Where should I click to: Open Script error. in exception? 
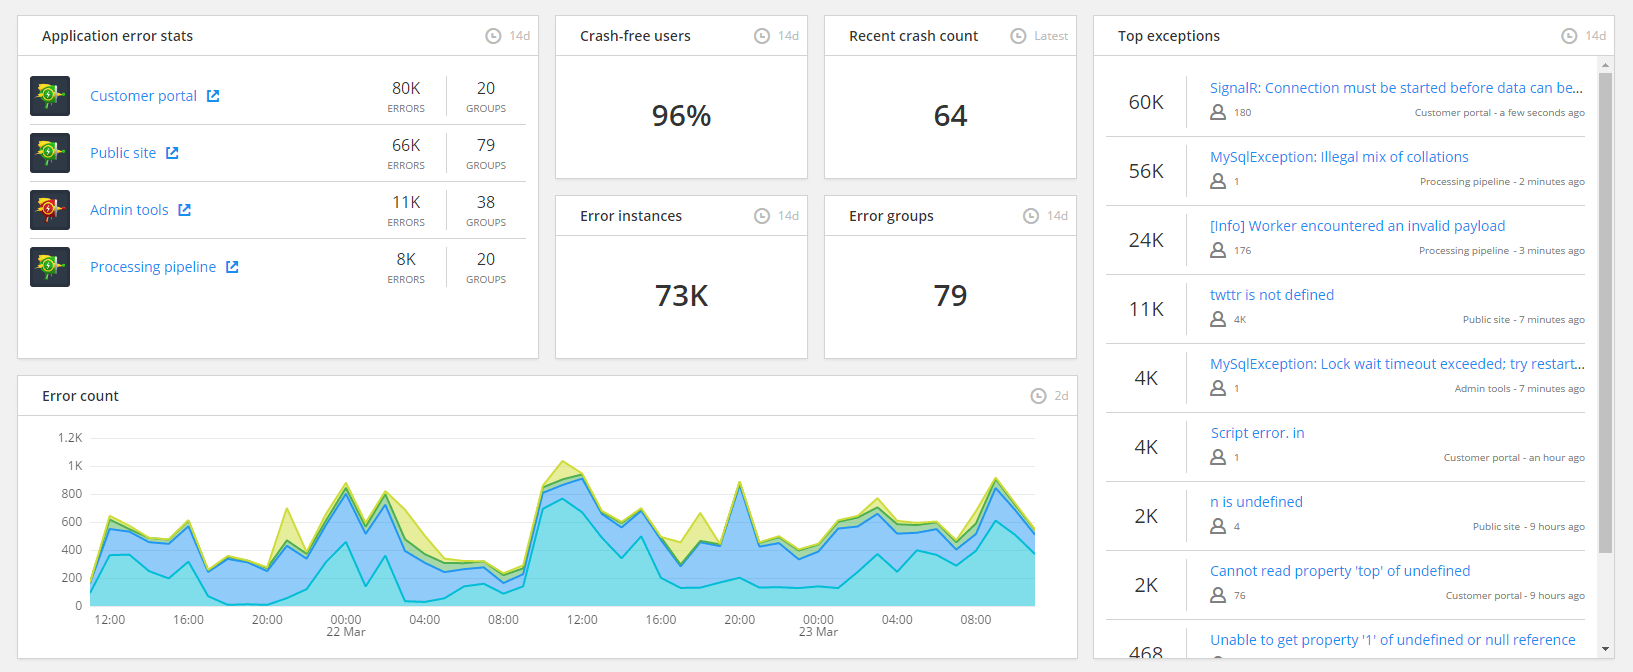pyautogui.click(x=1257, y=433)
